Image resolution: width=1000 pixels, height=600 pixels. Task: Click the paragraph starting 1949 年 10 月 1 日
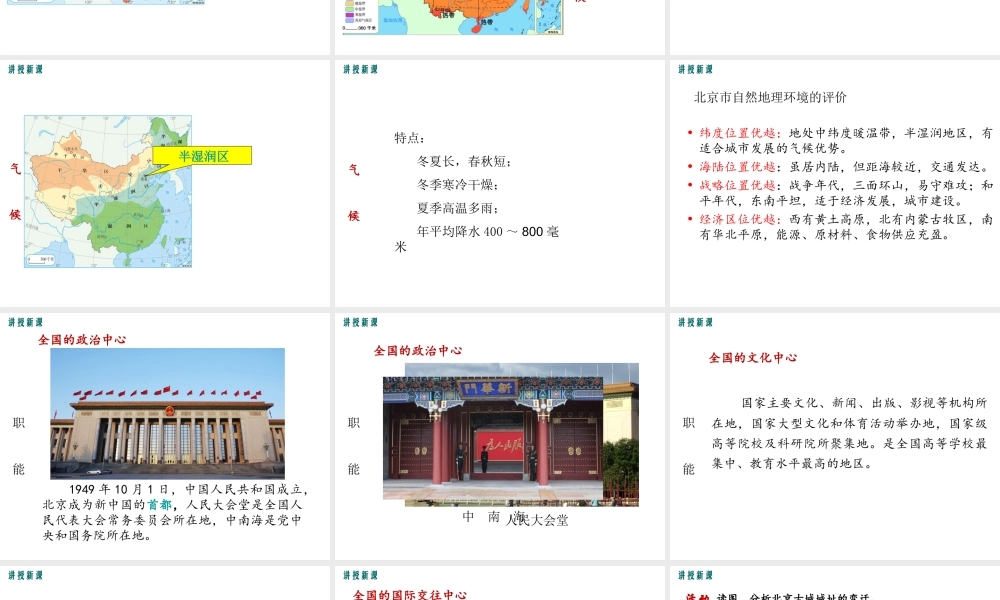pos(175,513)
